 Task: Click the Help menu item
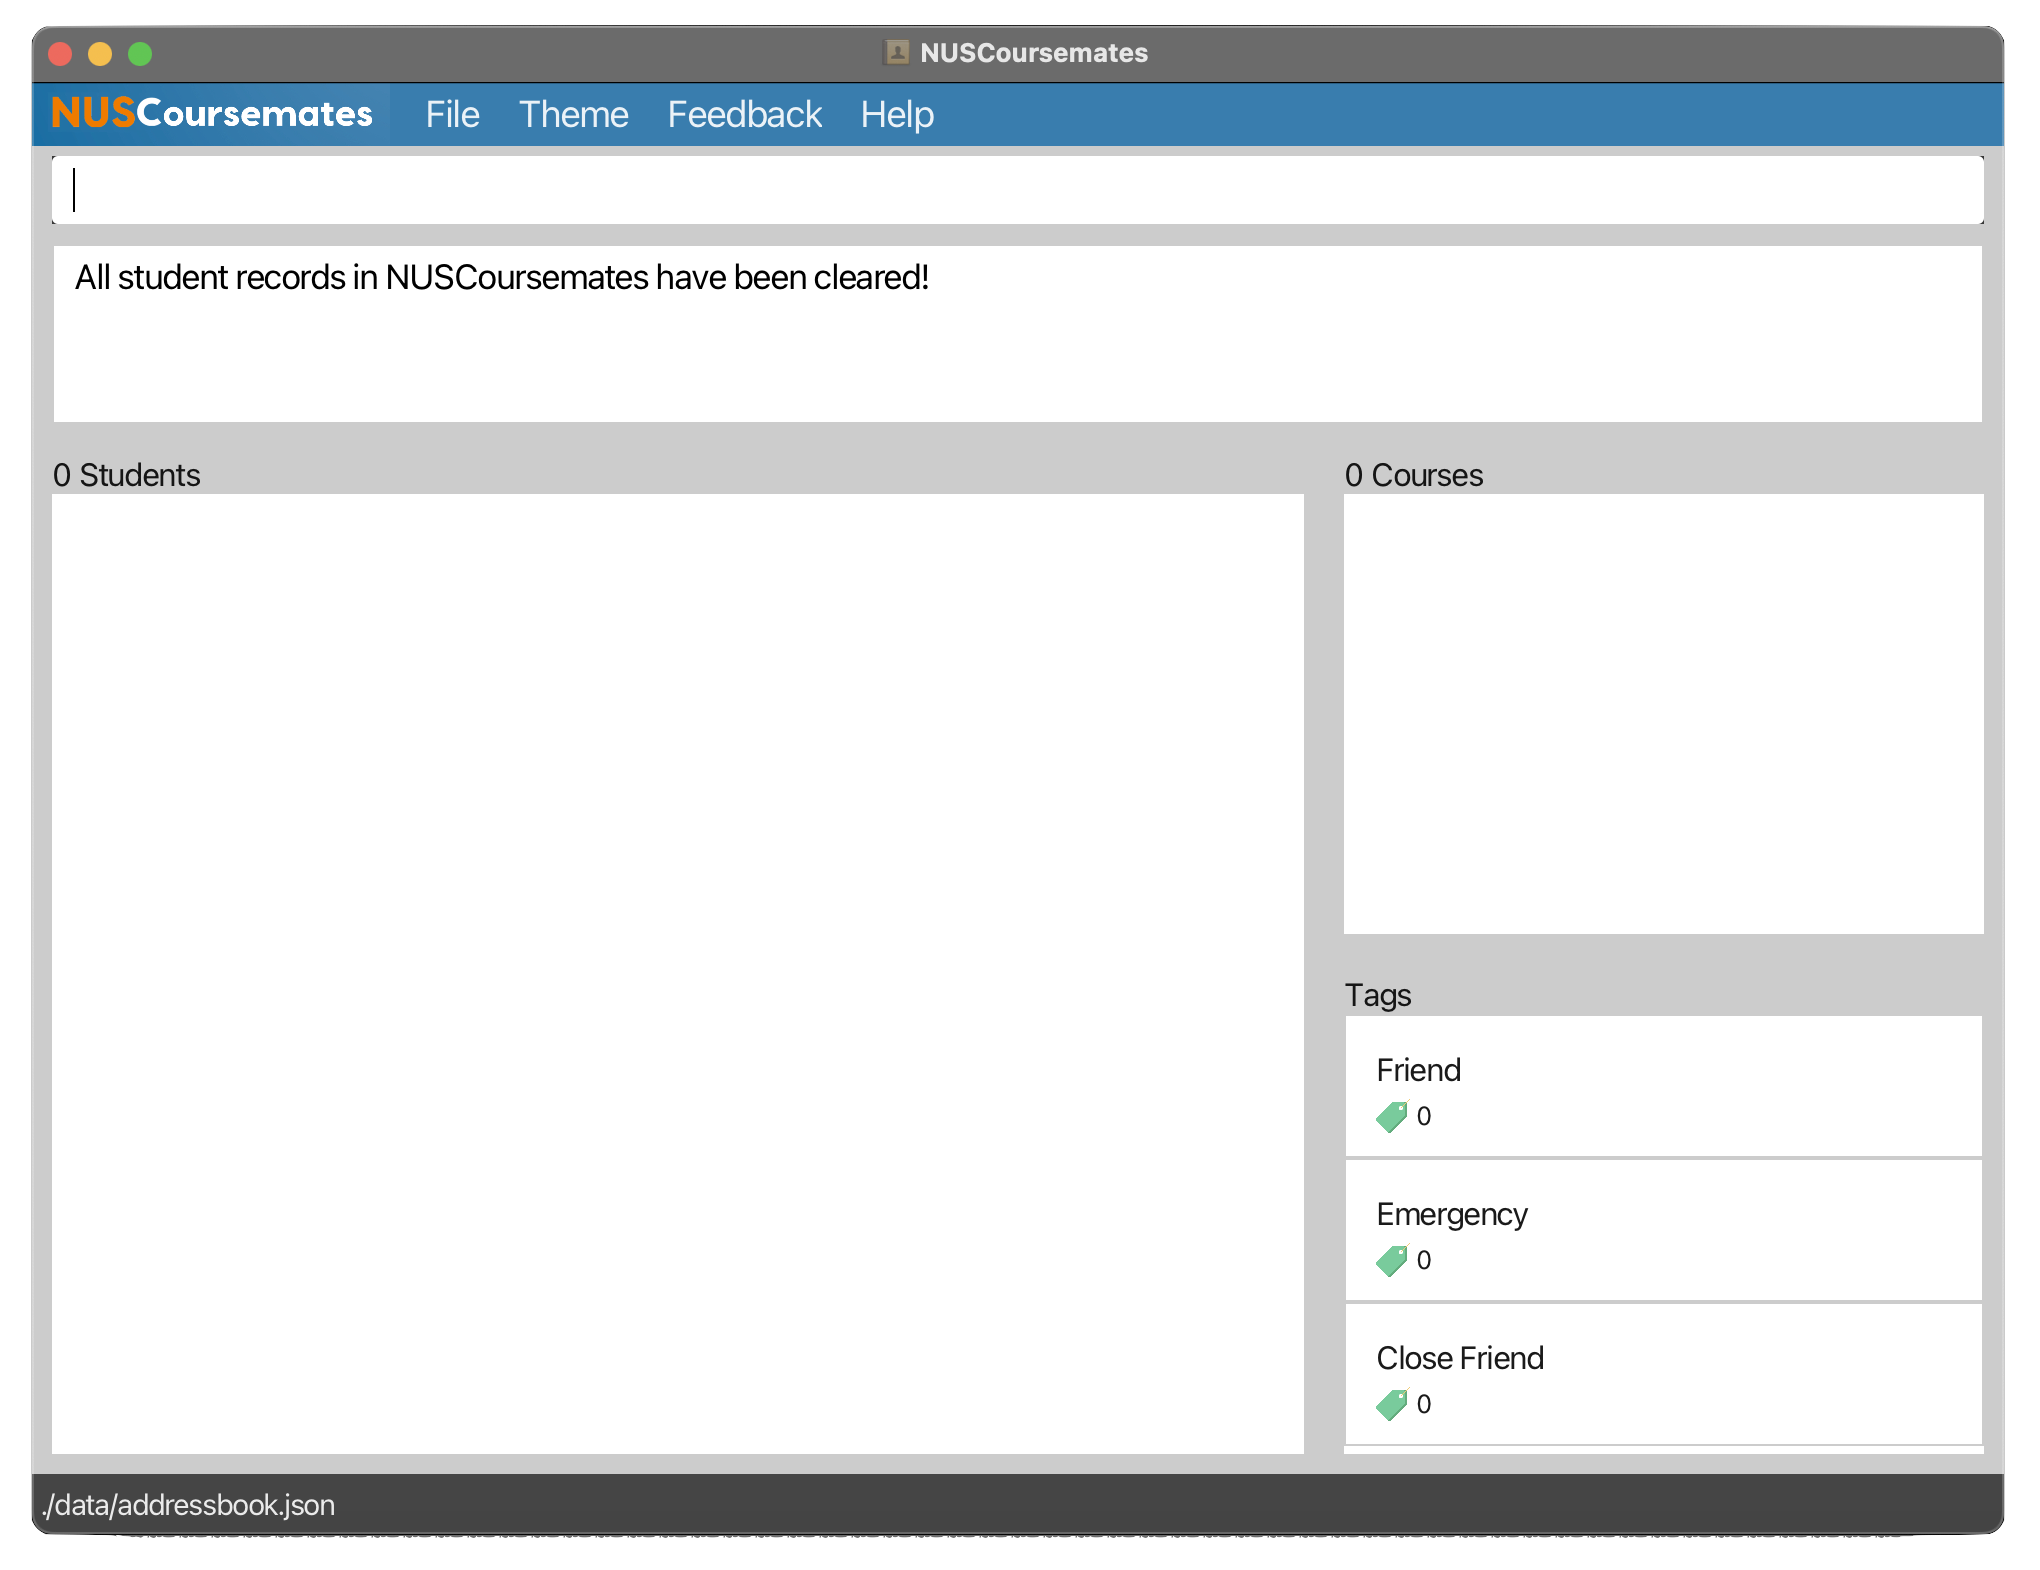point(902,114)
